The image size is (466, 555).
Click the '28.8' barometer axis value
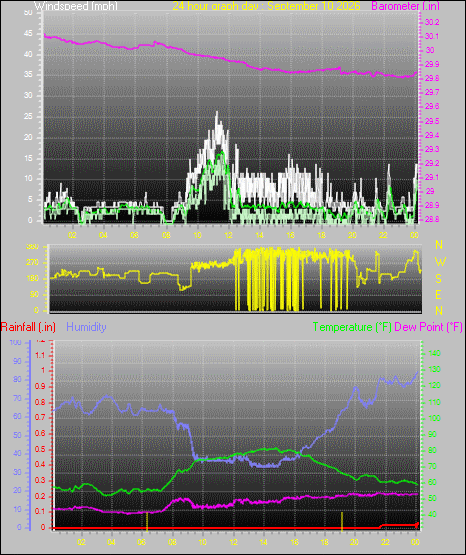tap(432, 219)
